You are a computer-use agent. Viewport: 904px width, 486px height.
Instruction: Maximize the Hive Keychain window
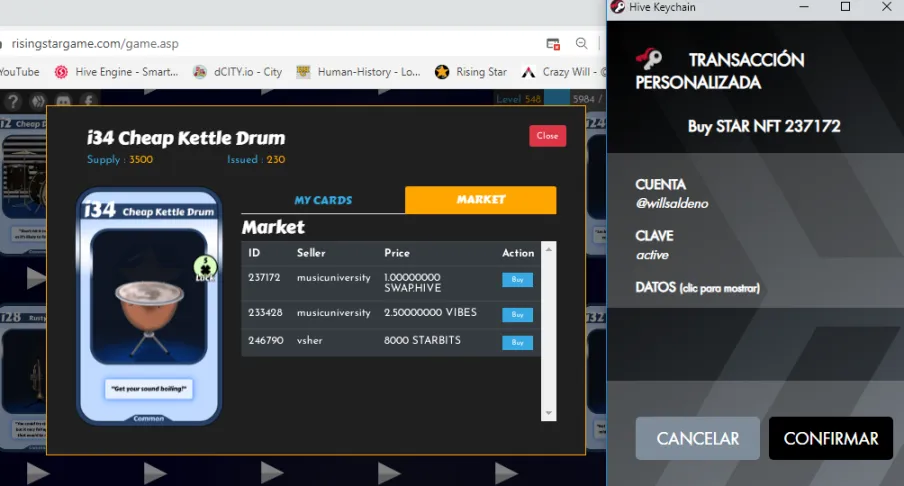click(x=845, y=7)
